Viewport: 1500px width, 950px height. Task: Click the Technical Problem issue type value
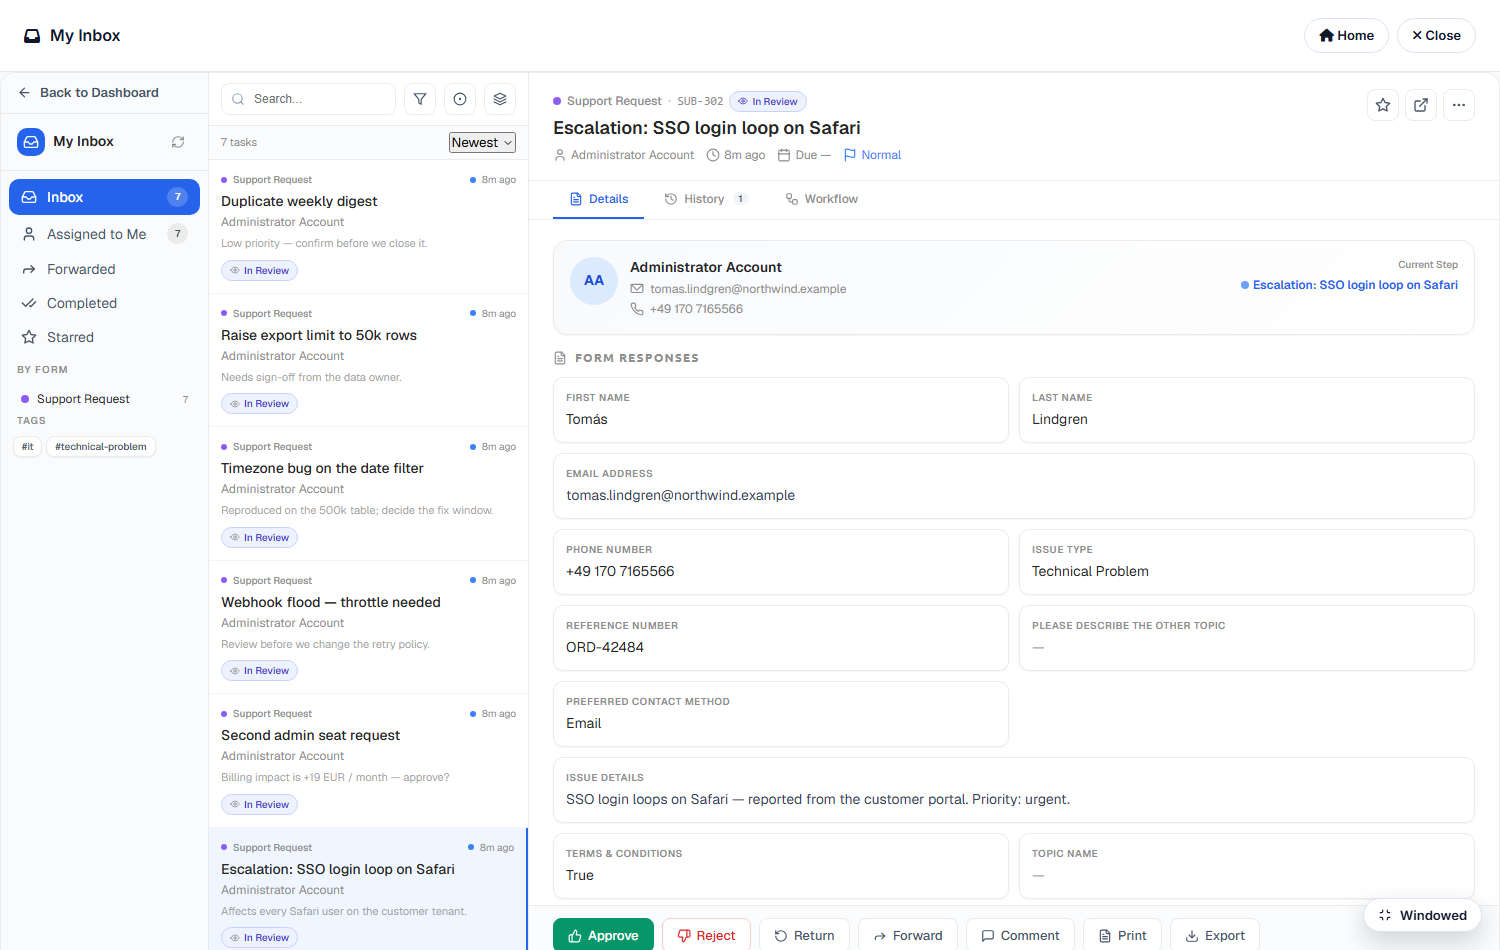(1090, 571)
